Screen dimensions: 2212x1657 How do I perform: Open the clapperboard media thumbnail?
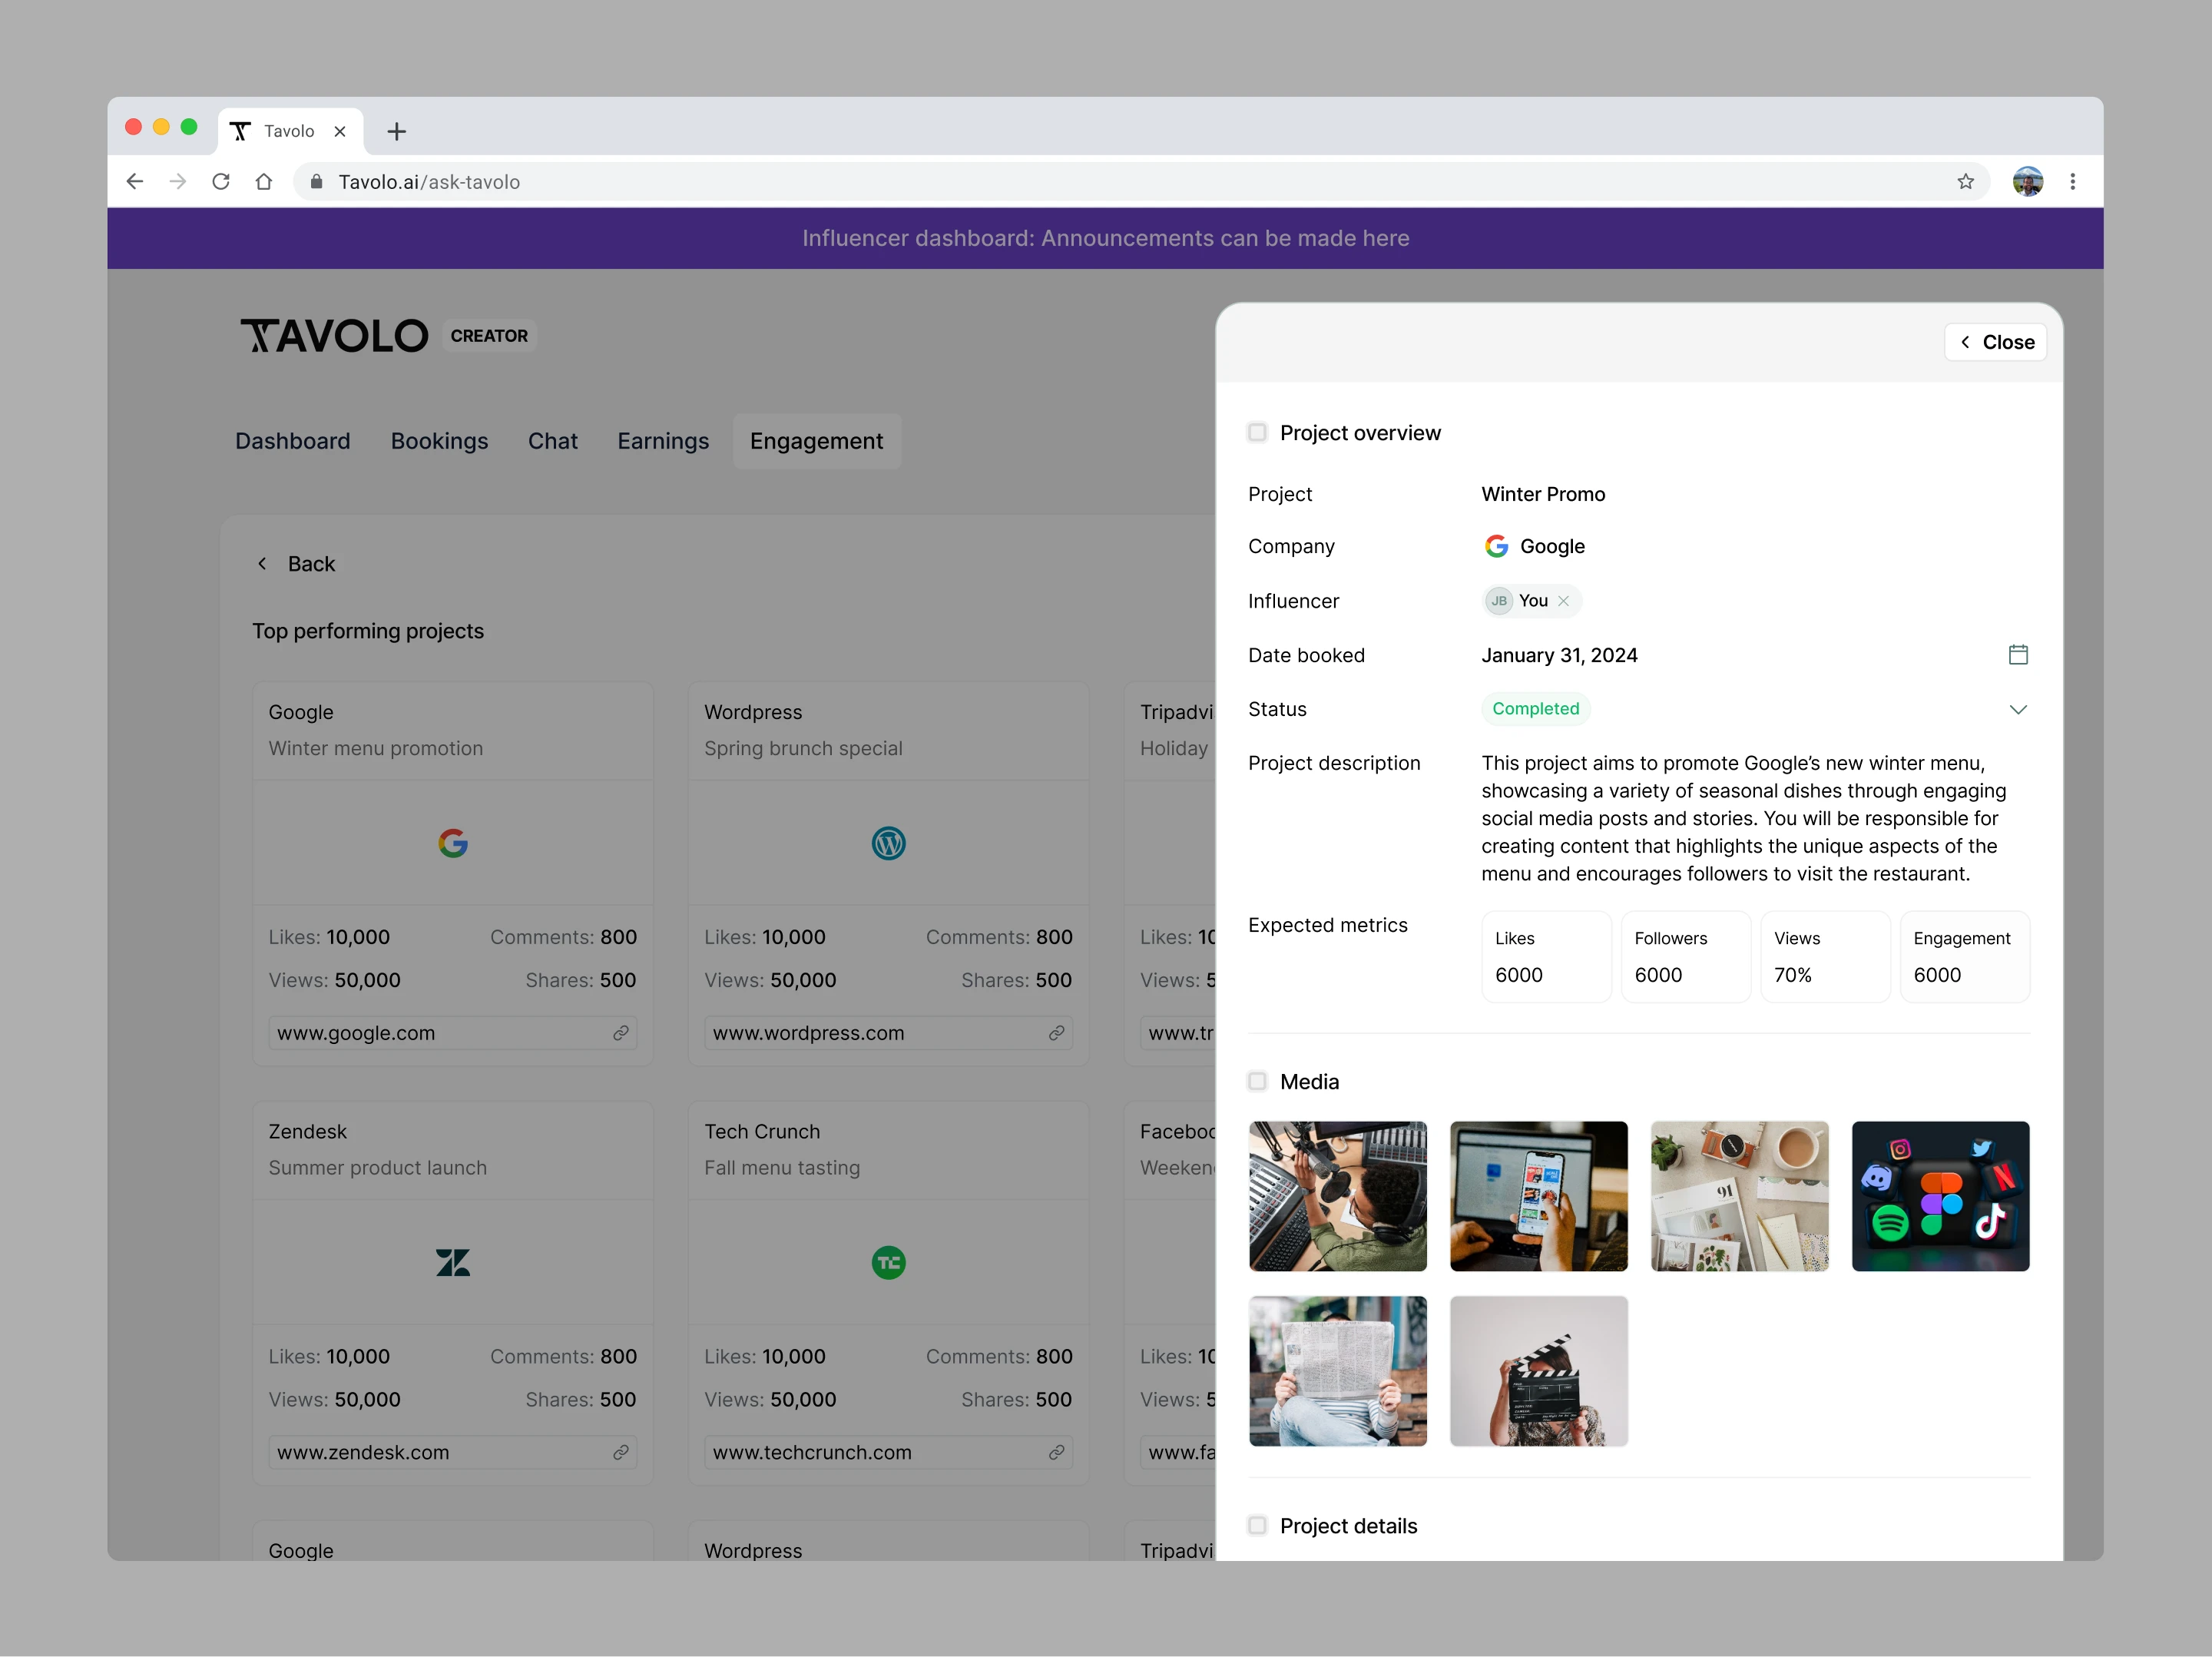pos(1538,1371)
